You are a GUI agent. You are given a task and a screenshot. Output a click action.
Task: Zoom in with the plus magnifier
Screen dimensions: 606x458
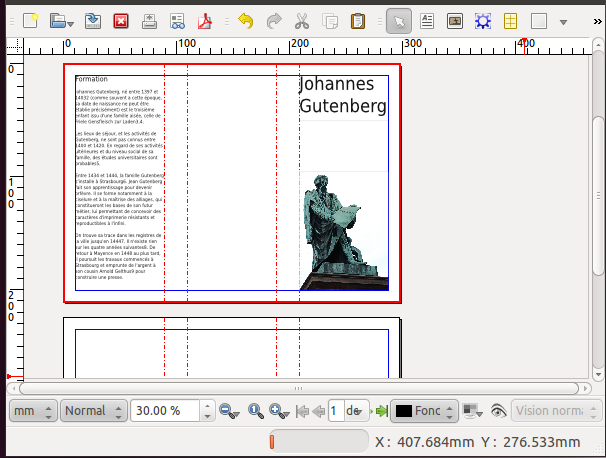279,411
